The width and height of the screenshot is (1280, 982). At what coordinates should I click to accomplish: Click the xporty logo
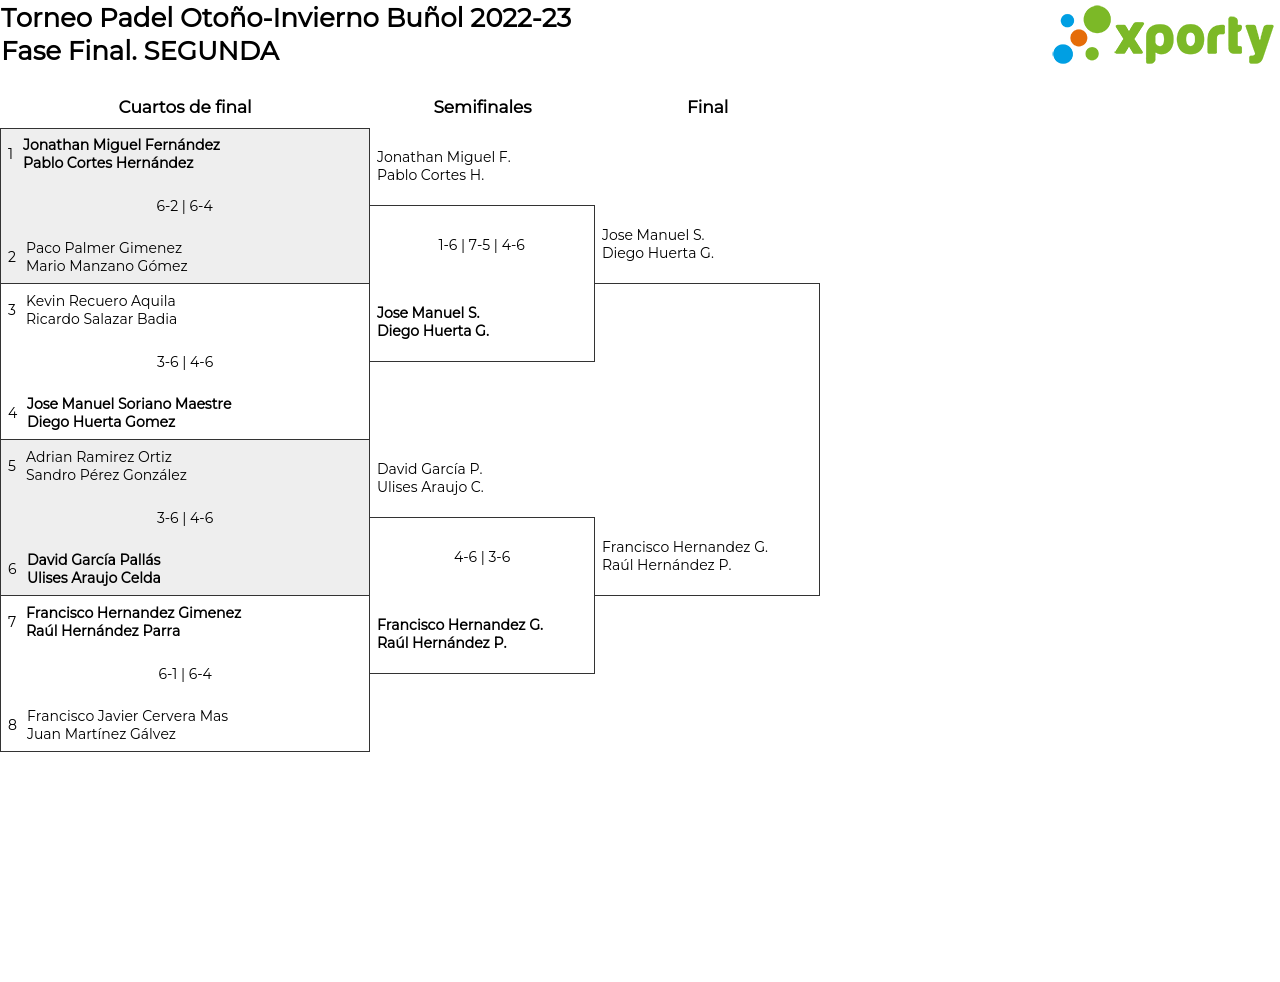(1162, 36)
